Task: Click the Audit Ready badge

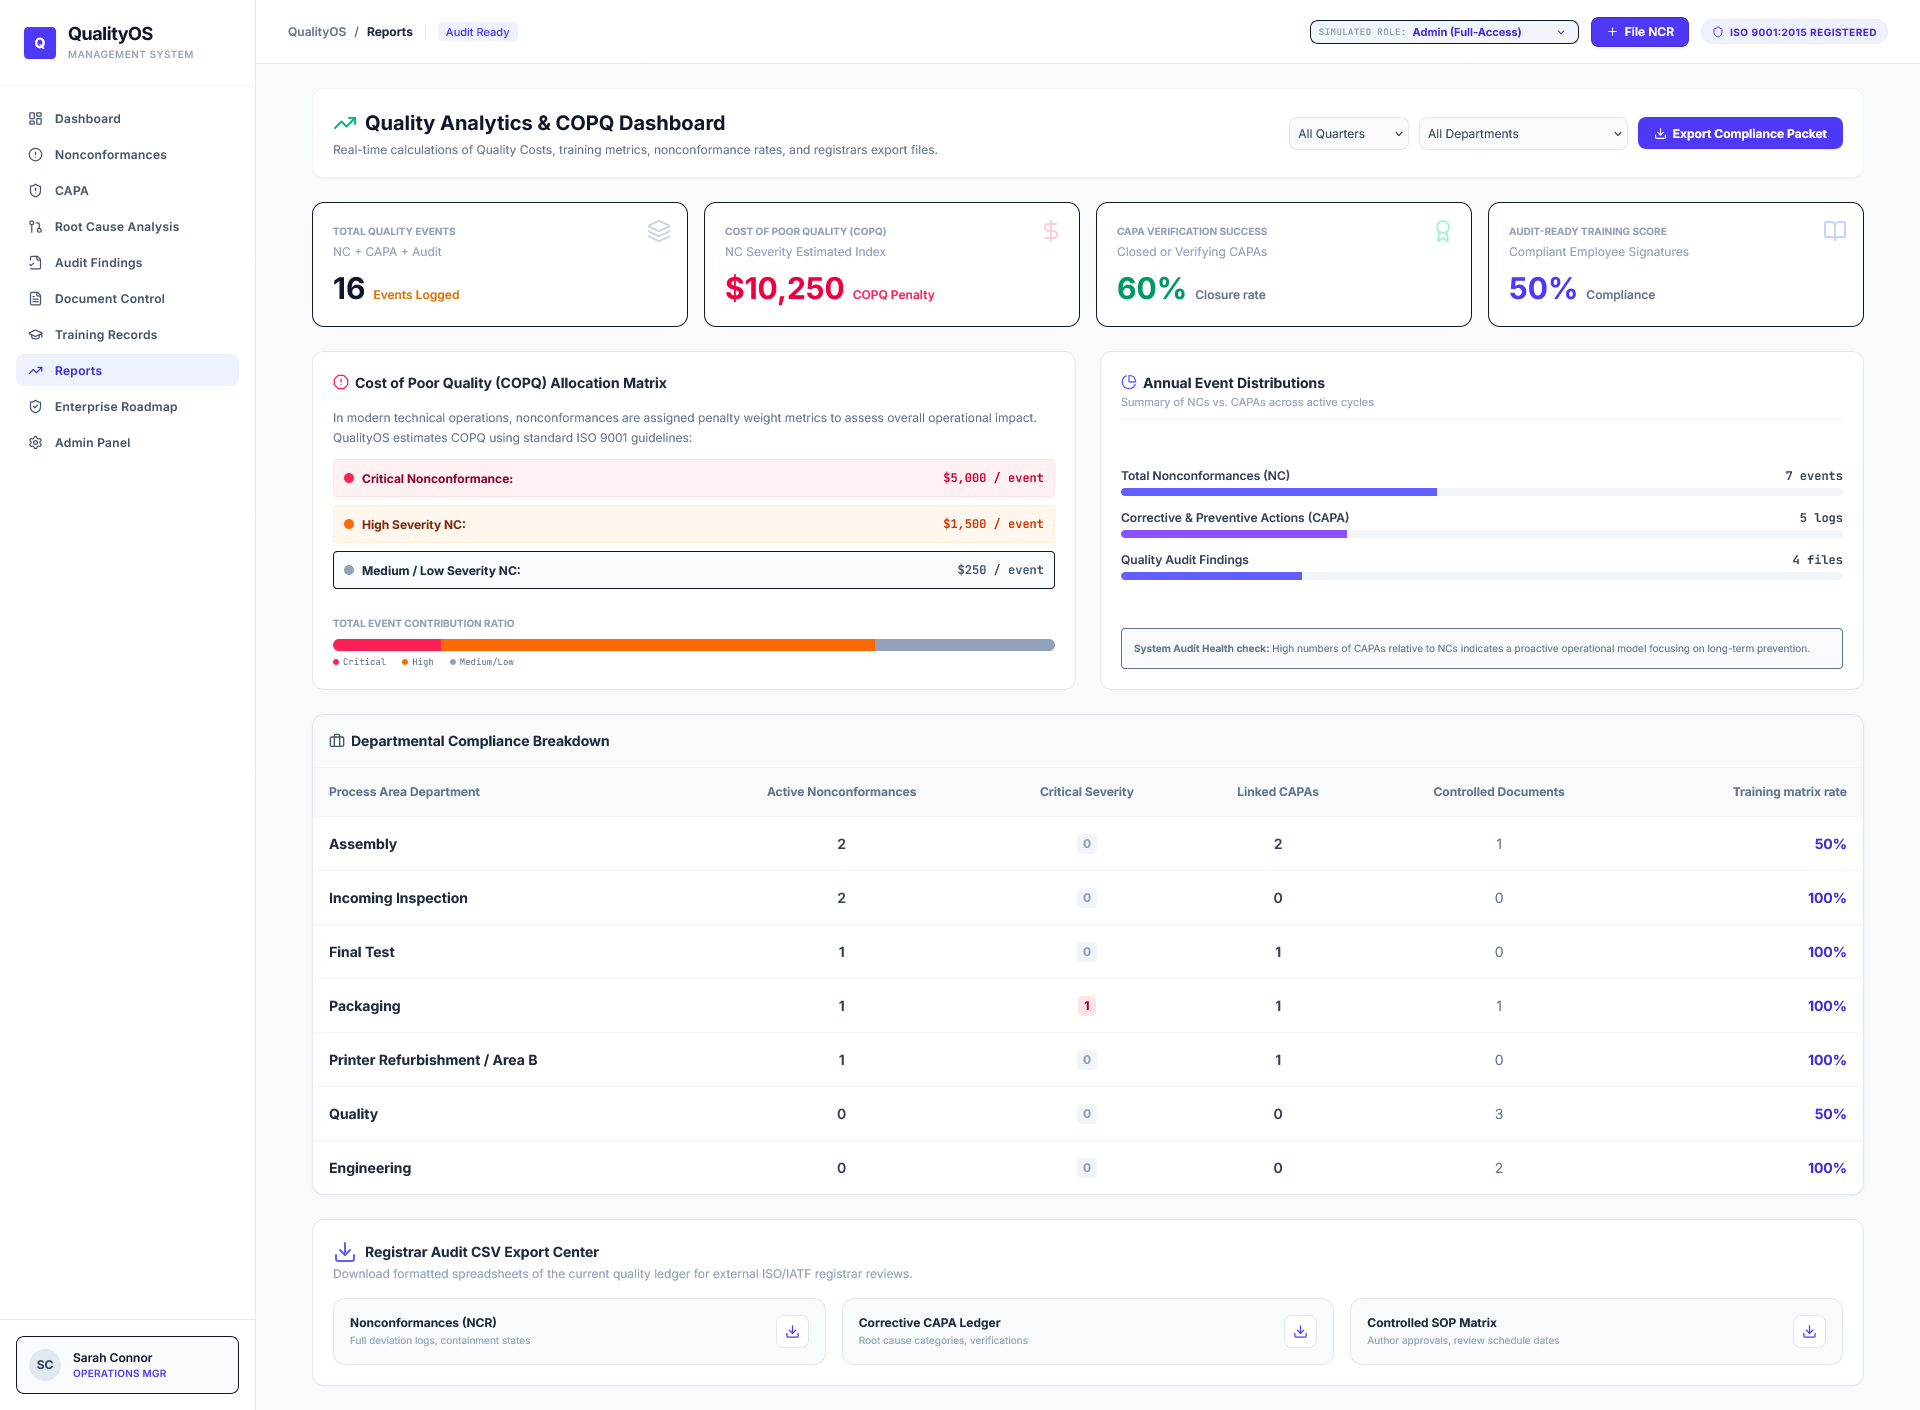Action: (477, 32)
